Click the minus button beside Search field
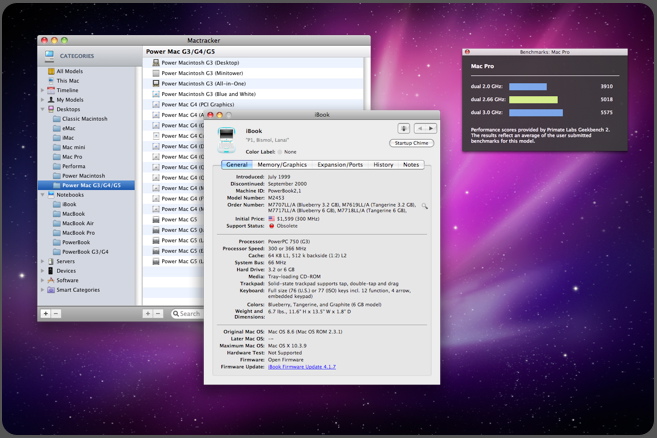The width and height of the screenshot is (657, 438). [x=158, y=314]
